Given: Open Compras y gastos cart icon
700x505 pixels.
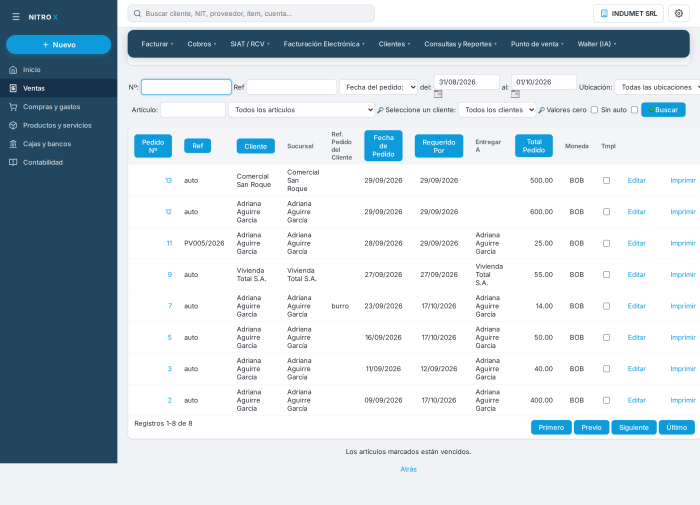Looking at the screenshot, I should pos(13,107).
